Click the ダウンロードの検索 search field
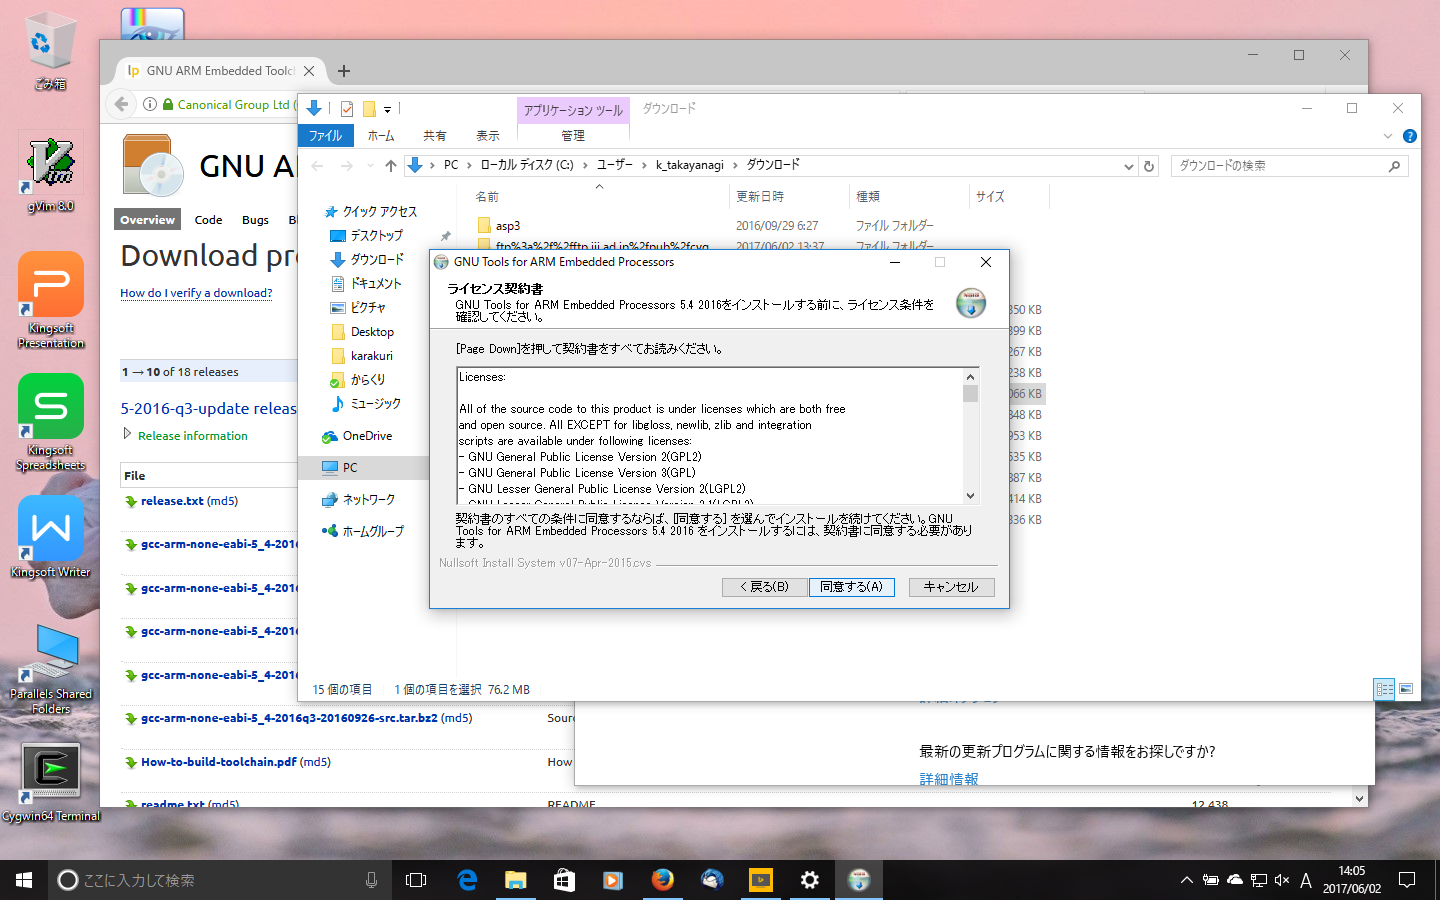The image size is (1440, 900). (x=1289, y=166)
